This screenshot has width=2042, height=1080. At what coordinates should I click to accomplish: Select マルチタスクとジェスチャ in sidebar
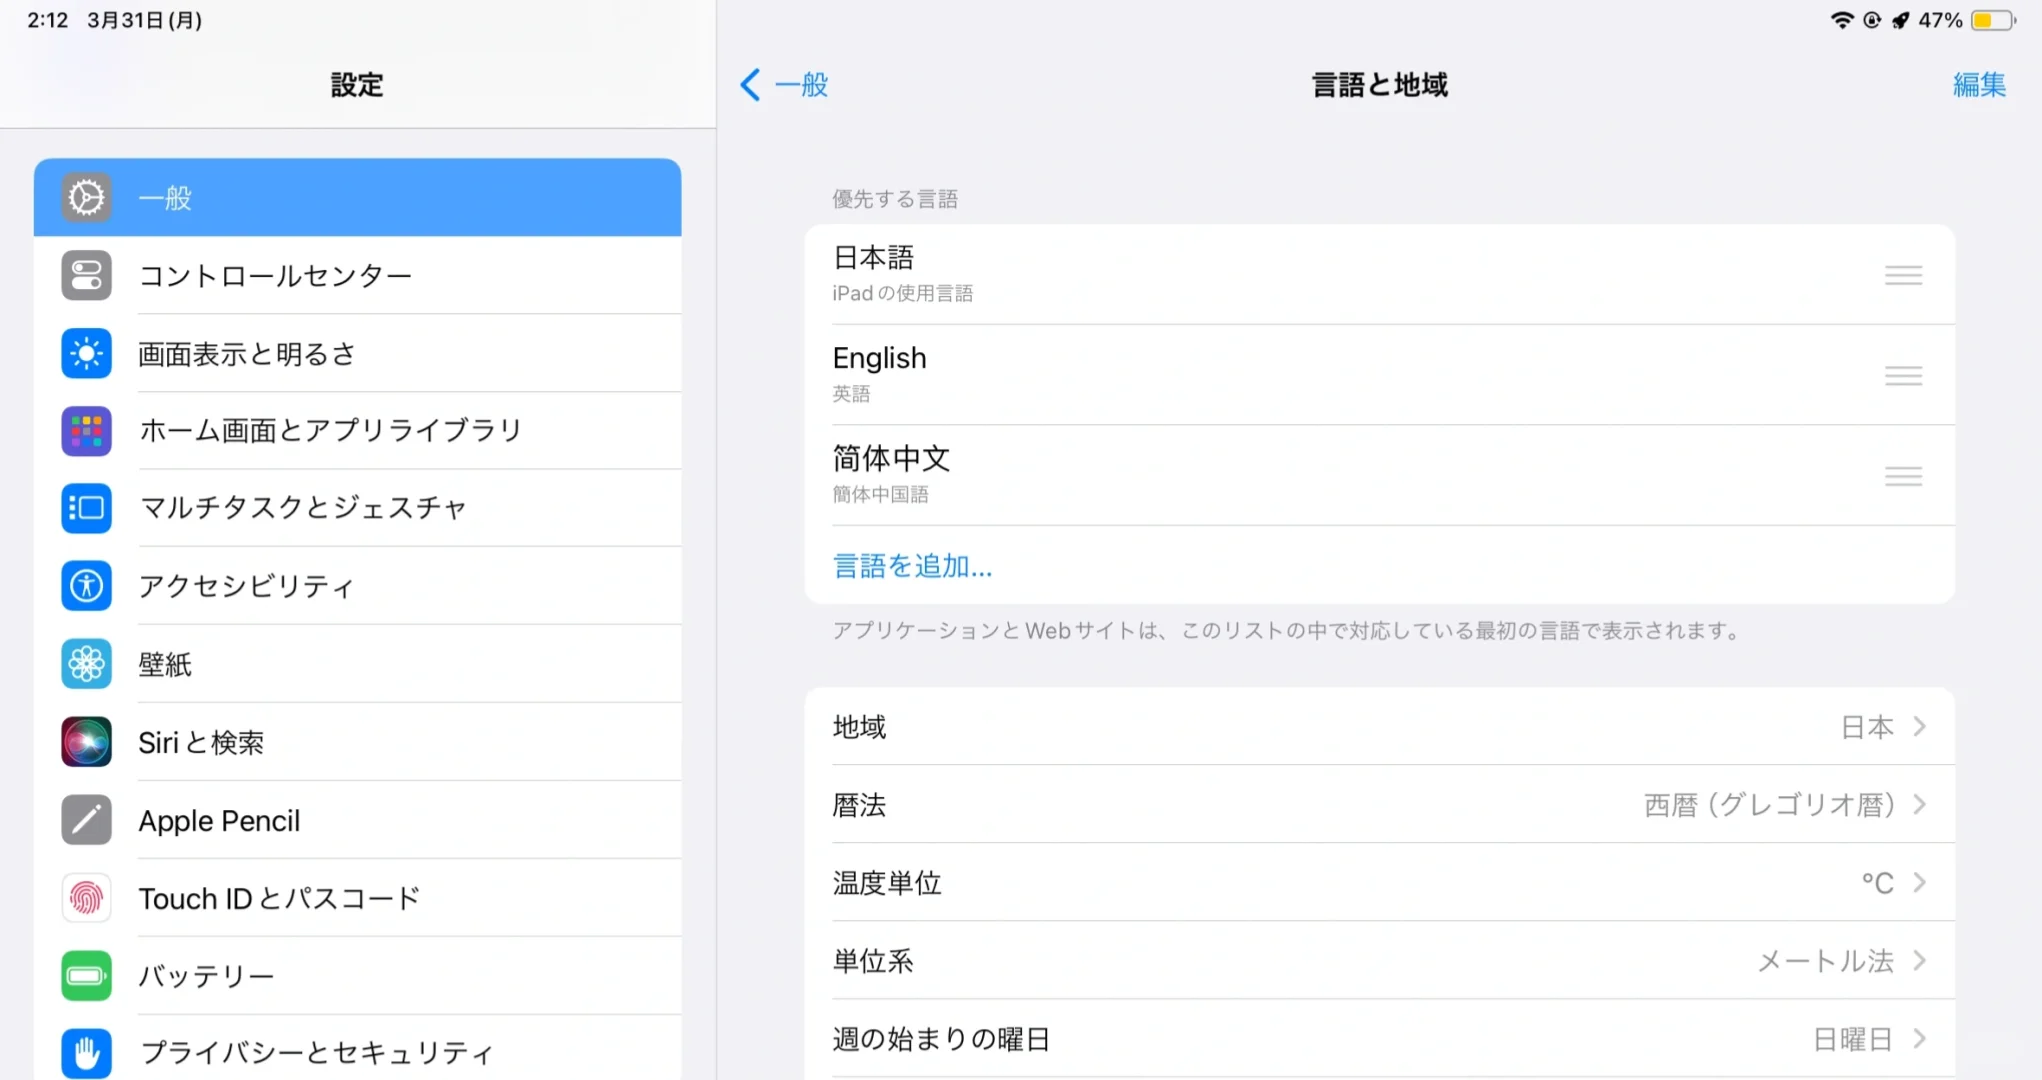tap(357, 508)
